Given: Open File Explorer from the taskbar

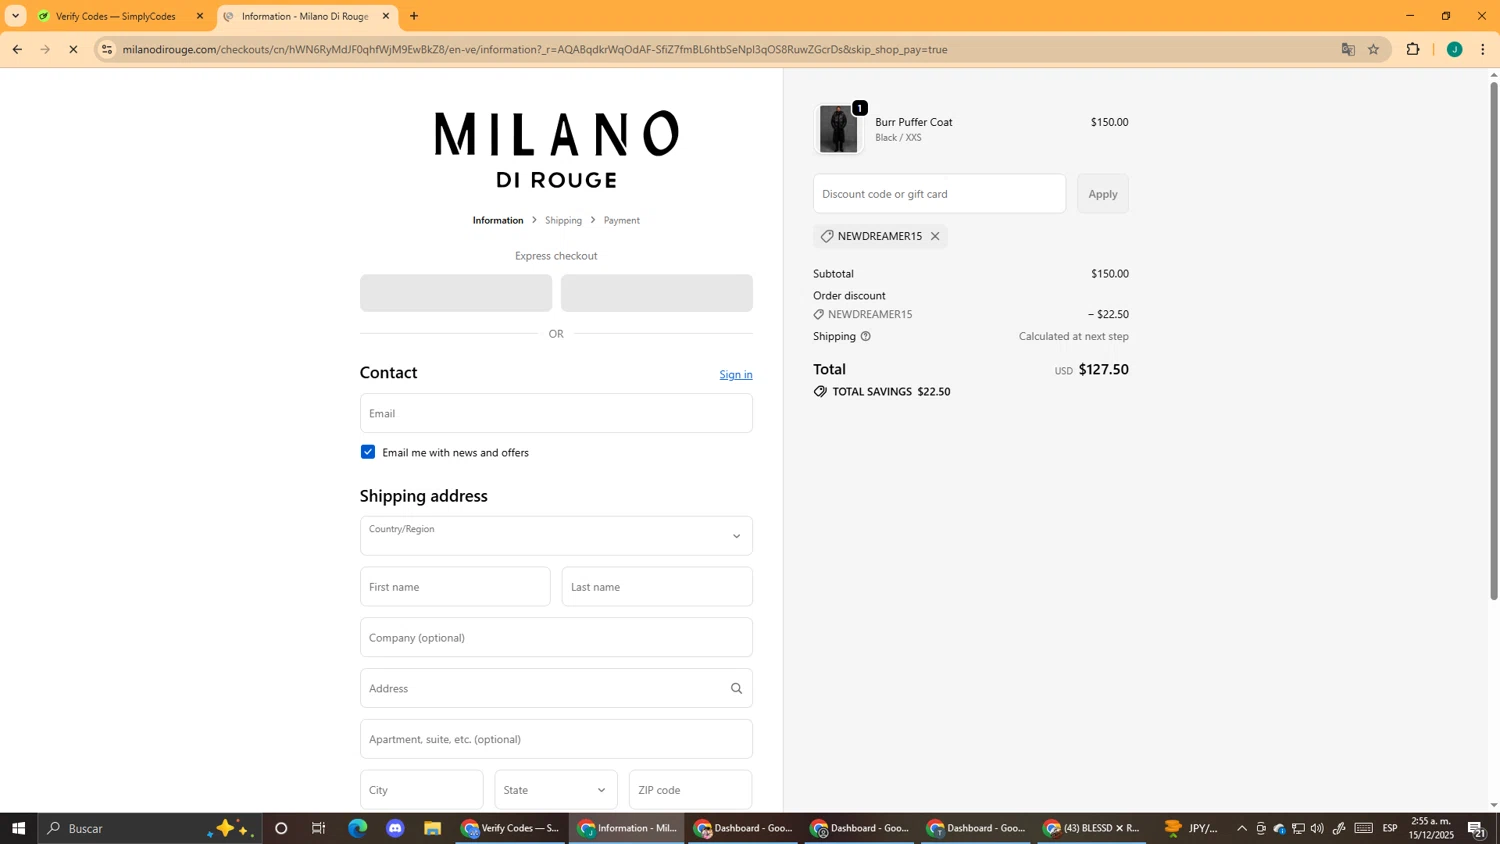Looking at the screenshot, I should [x=433, y=828].
